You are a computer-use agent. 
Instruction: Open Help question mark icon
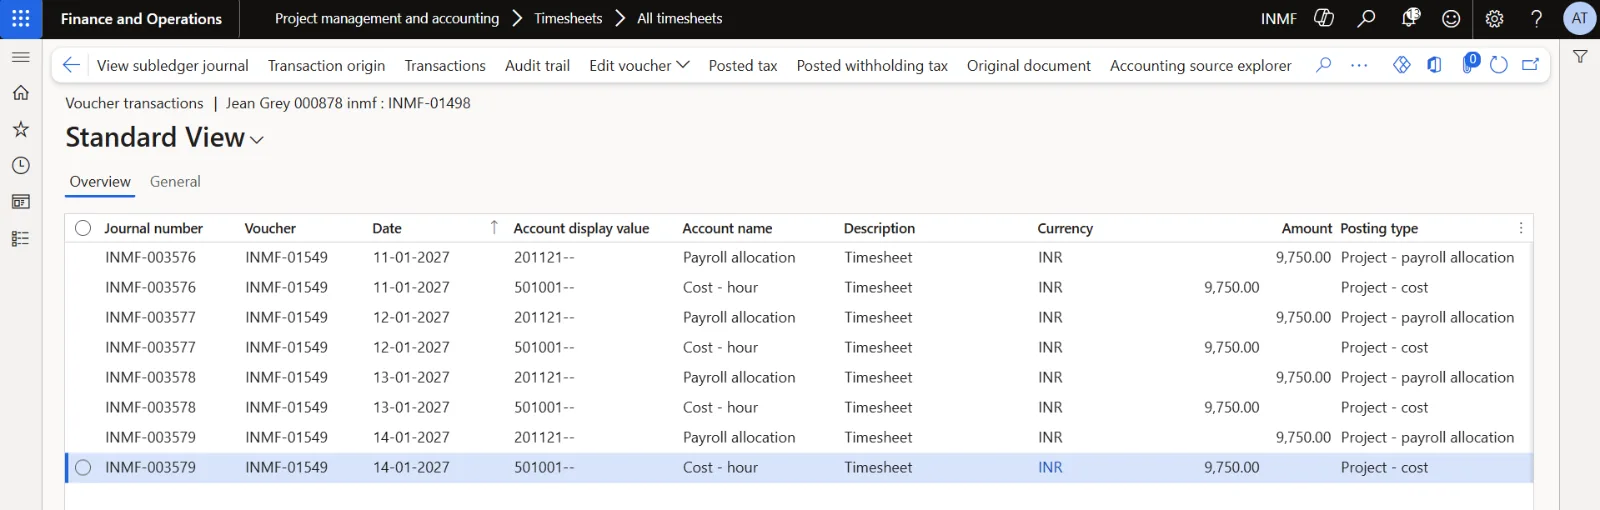tap(1536, 18)
